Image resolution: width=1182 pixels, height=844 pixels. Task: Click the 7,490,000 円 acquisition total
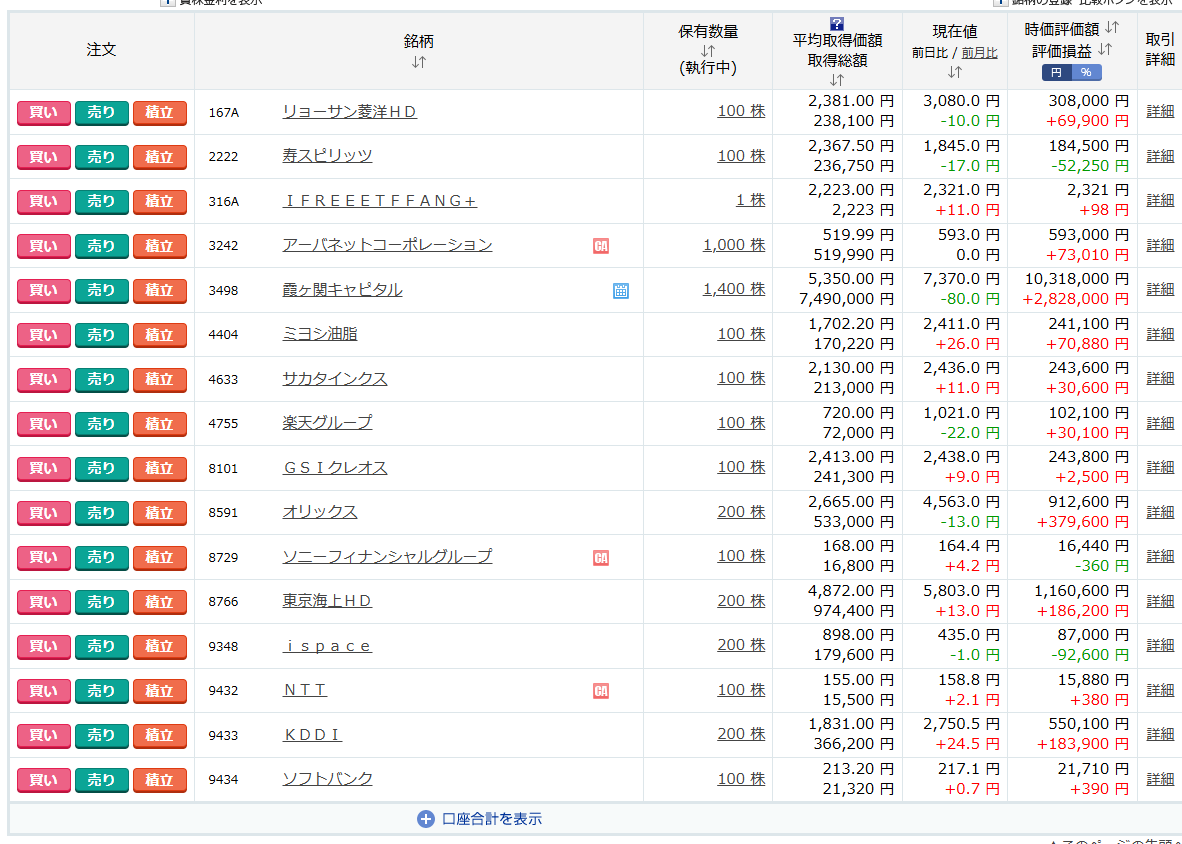tap(847, 299)
